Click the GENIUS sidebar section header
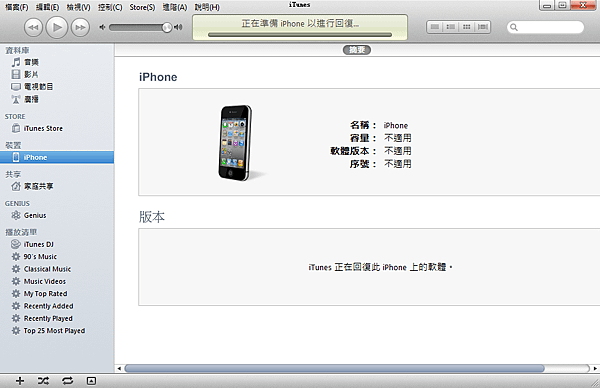 17,204
